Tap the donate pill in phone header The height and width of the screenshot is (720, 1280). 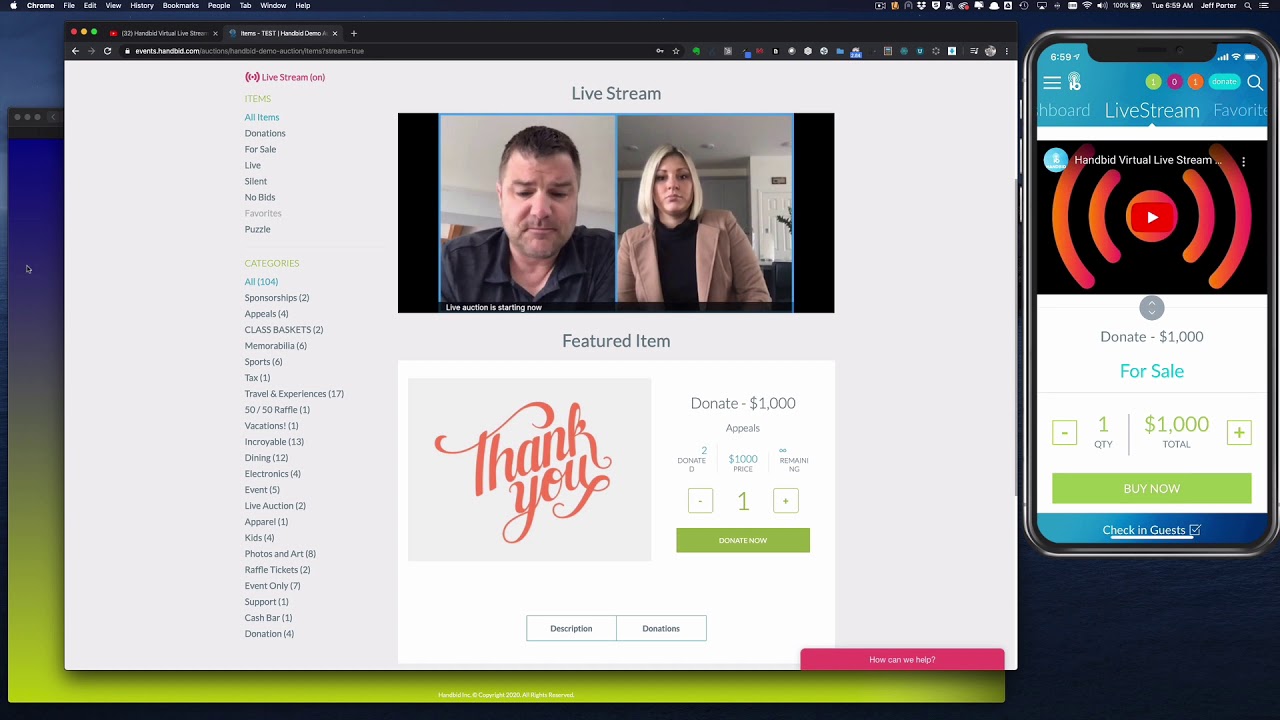pyautogui.click(x=1224, y=82)
